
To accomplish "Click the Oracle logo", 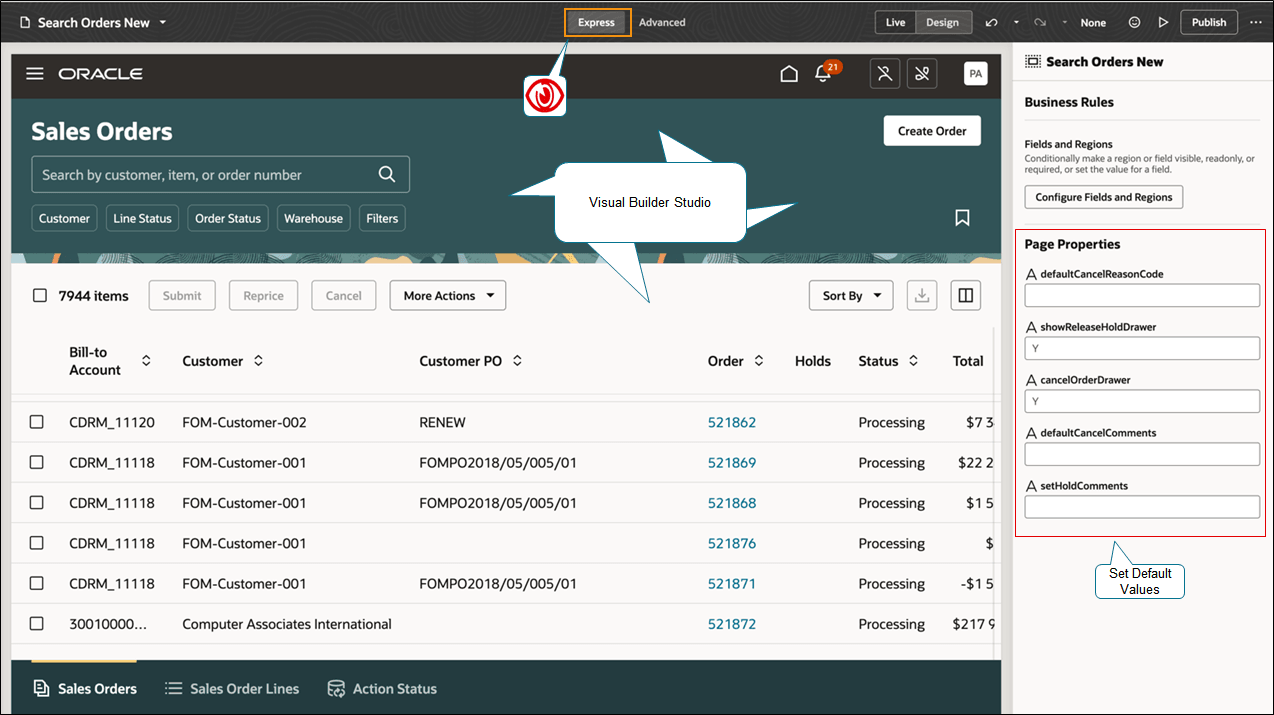I will pyautogui.click(x=100, y=74).
